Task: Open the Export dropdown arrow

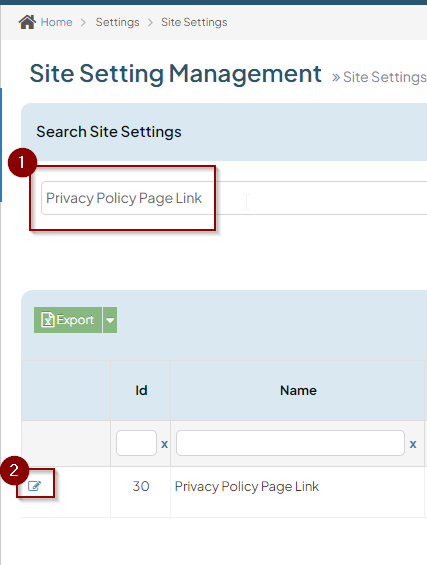Action: point(110,320)
